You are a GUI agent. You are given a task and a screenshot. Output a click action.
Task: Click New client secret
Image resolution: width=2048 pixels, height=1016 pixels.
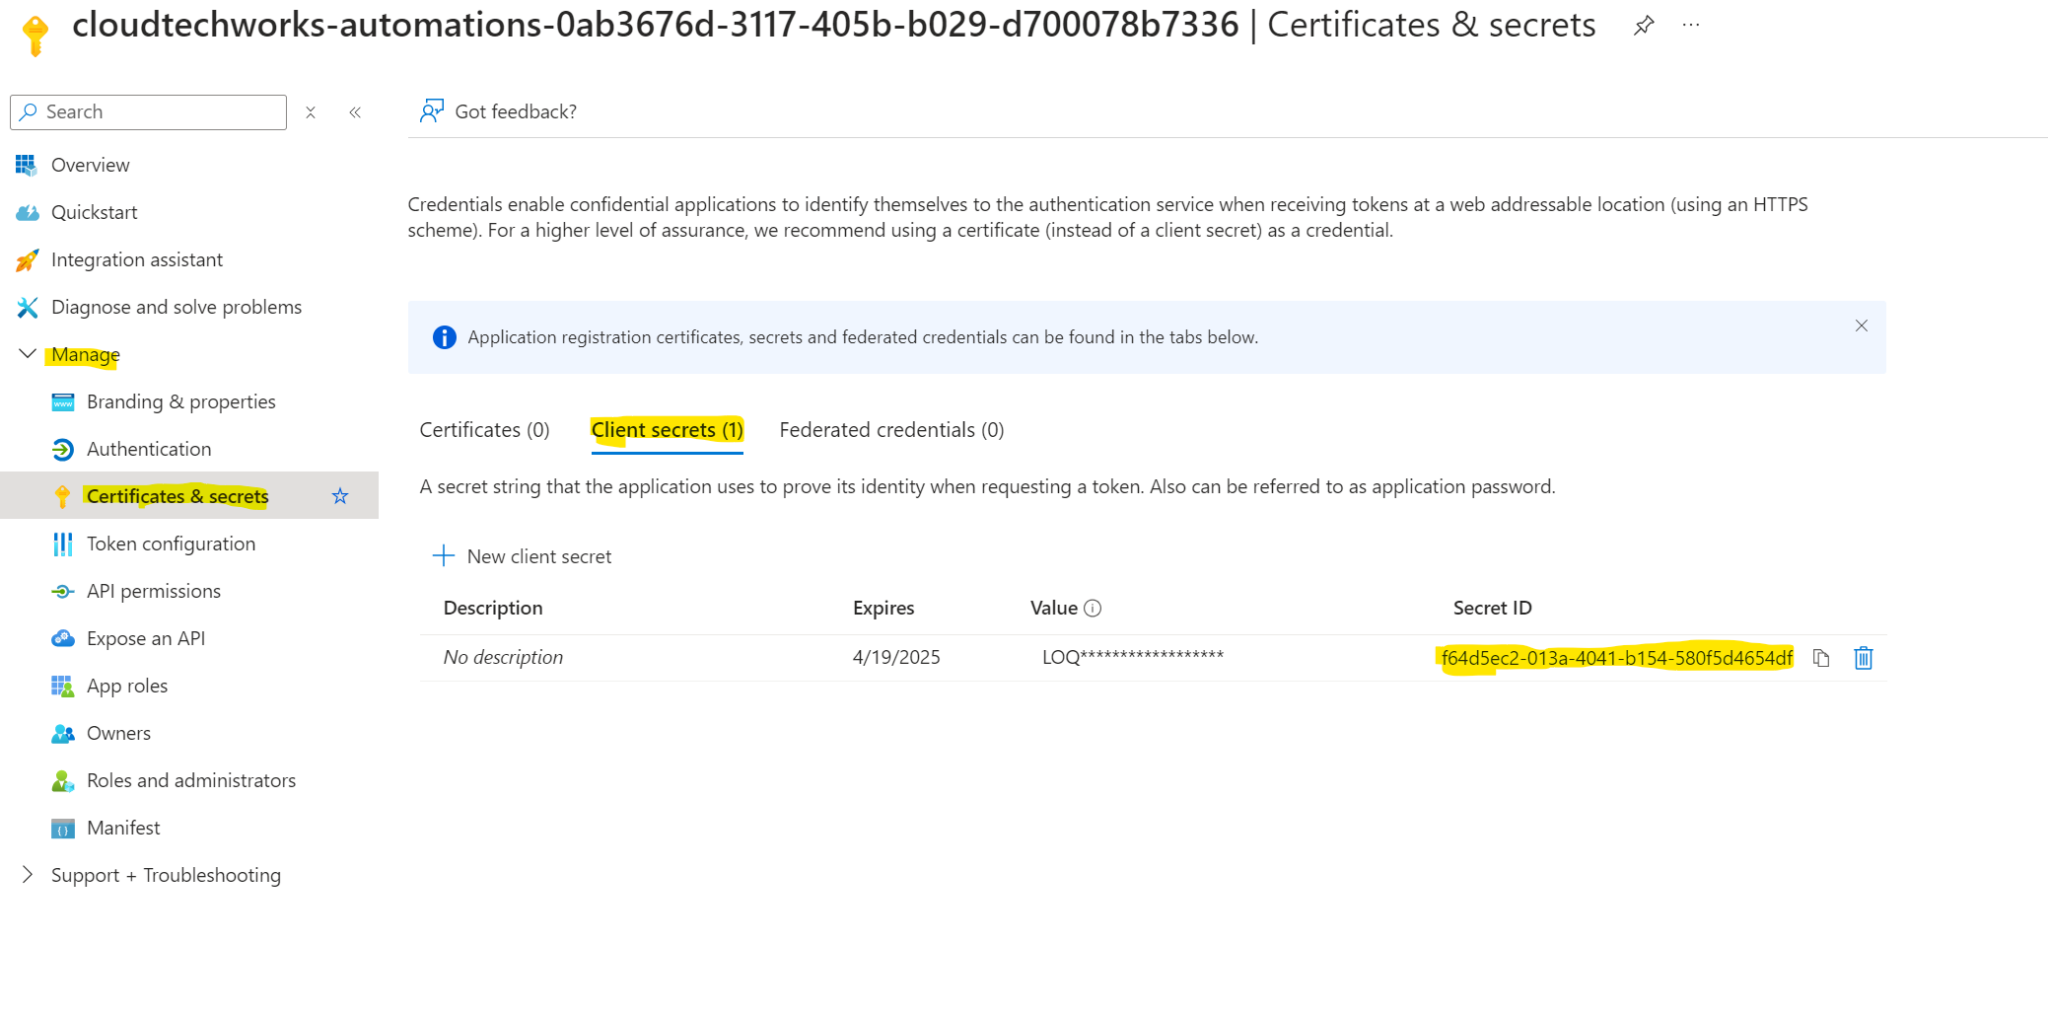[x=522, y=556]
